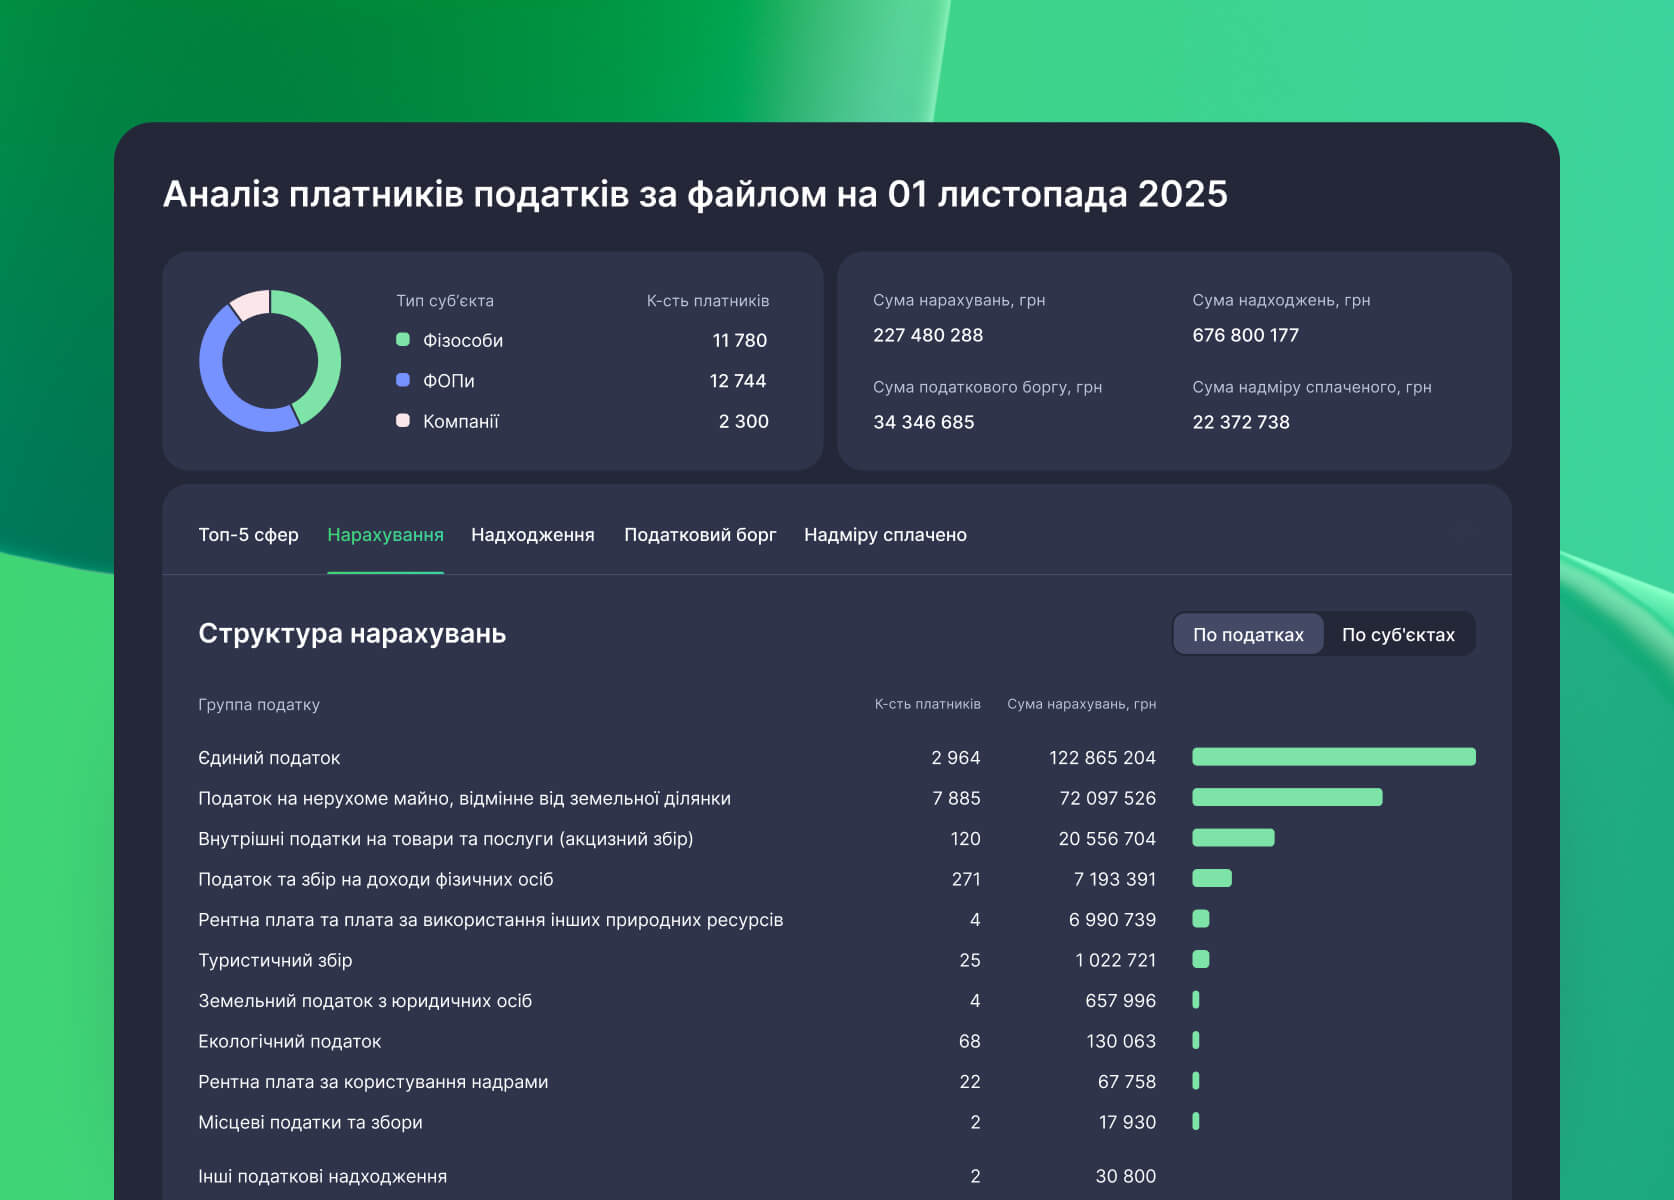The image size is (1674, 1200).
Task: Select the Єдиний податок progress bar
Action: pos(1334,757)
